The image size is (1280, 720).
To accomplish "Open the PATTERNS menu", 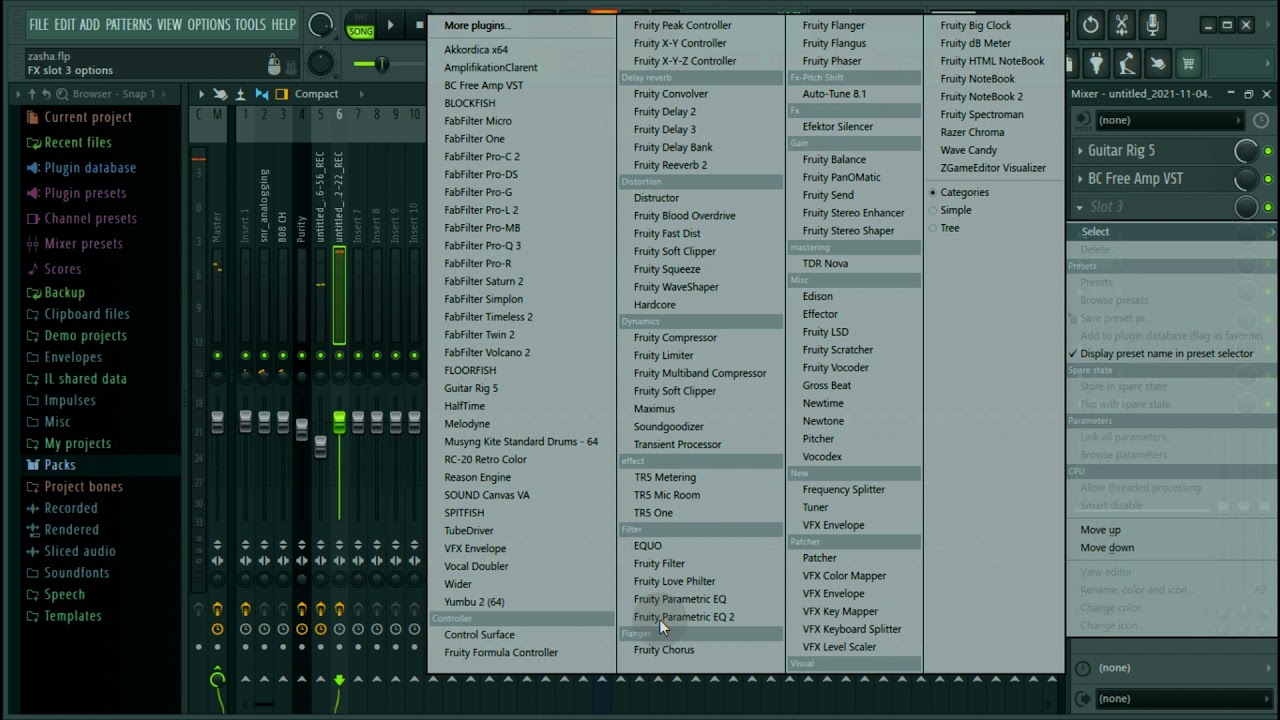I will pyautogui.click(x=129, y=24).
